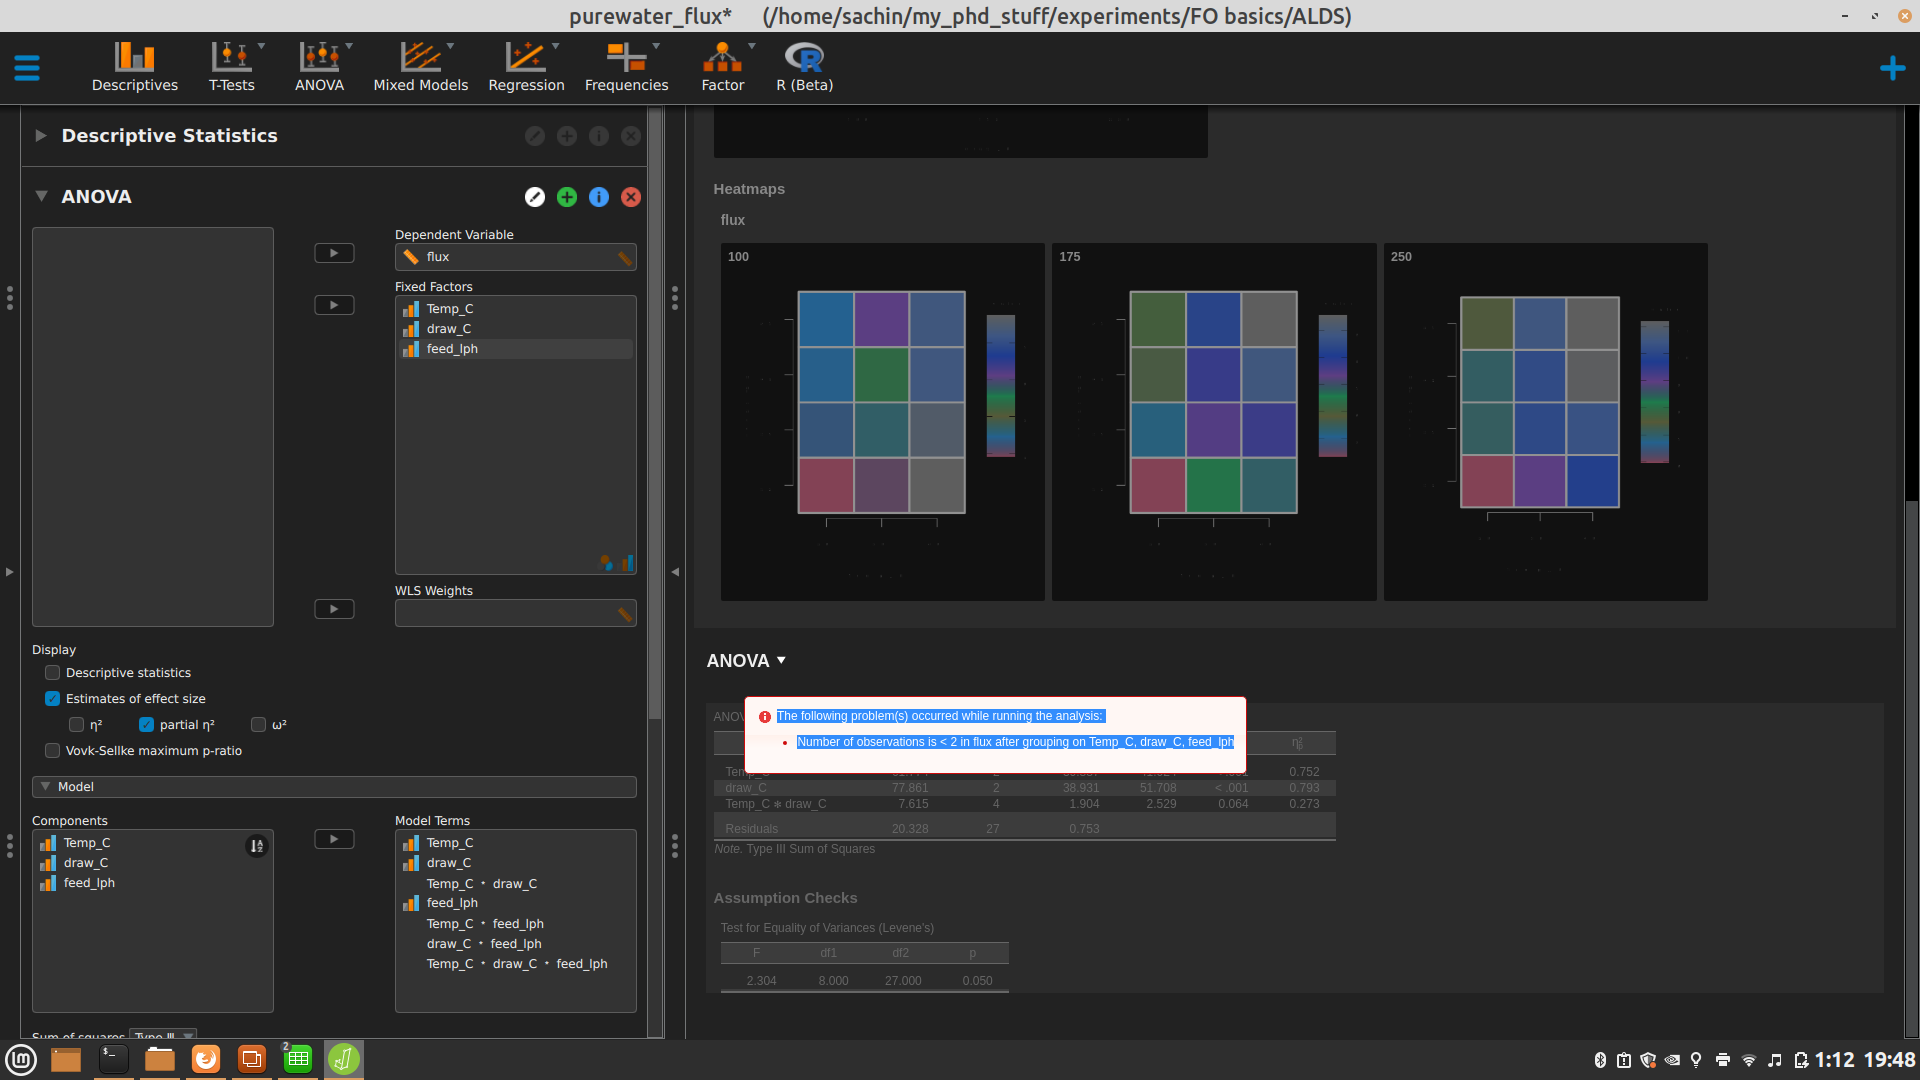Collapse the Model section
The image size is (1920, 1080).
pyautogui.click(x=46, y=787)
